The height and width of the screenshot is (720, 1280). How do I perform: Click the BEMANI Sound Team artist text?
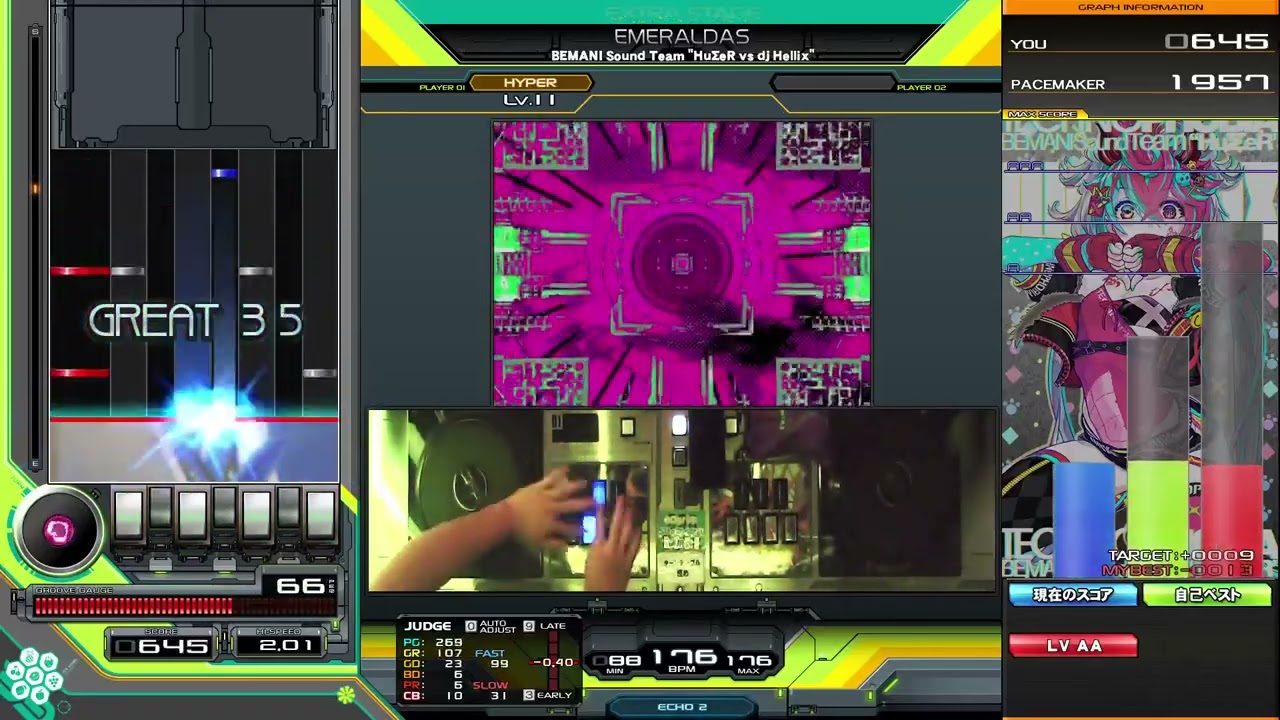coord(682,56)
